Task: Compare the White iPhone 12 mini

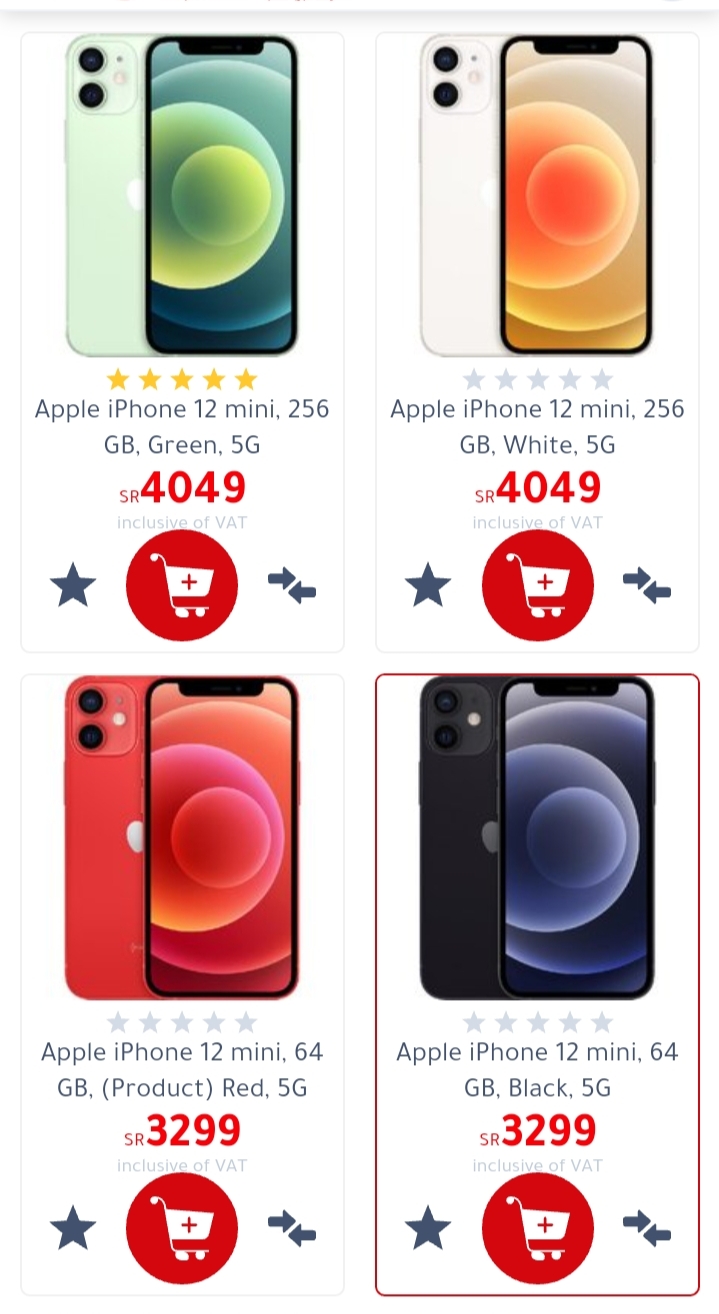Action: 647,586
